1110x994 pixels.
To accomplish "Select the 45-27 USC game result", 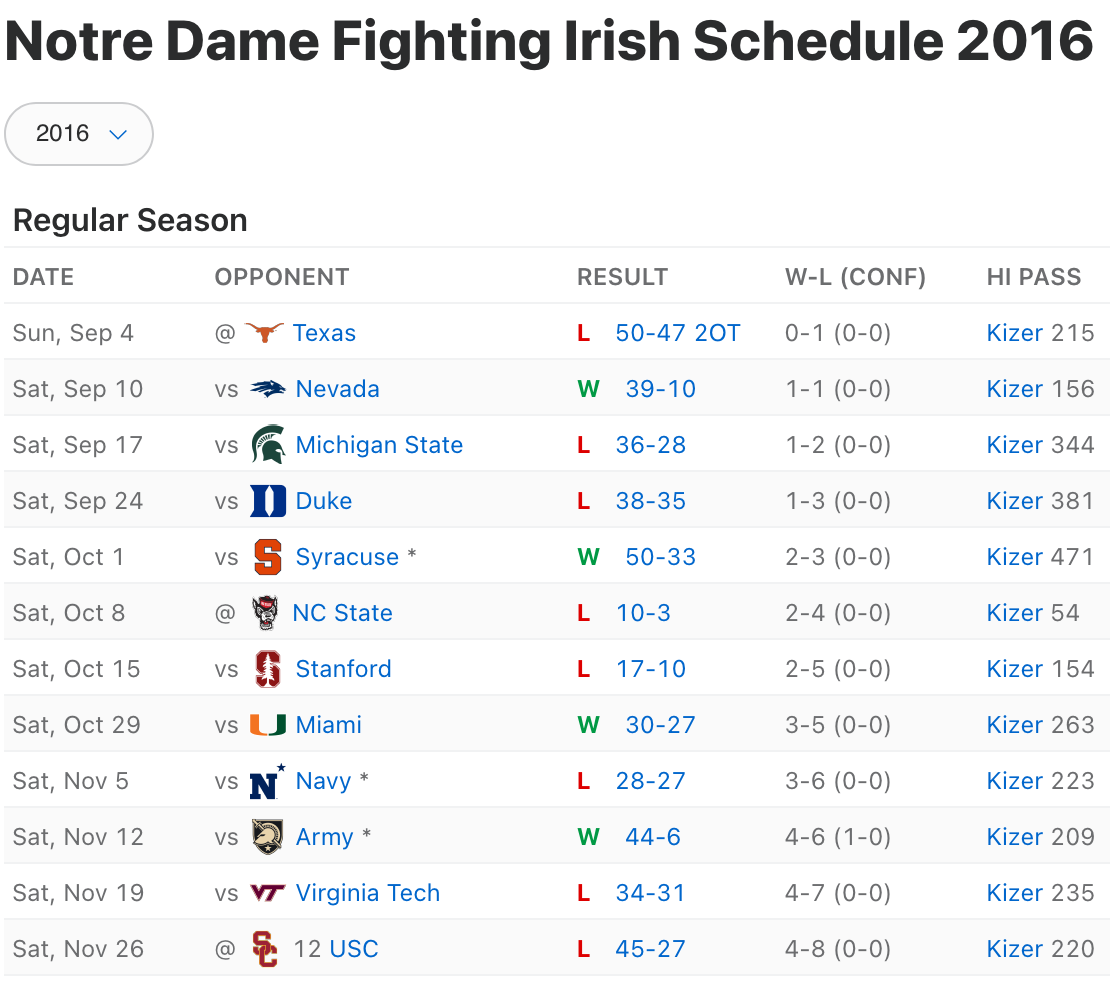I will 650,949.
